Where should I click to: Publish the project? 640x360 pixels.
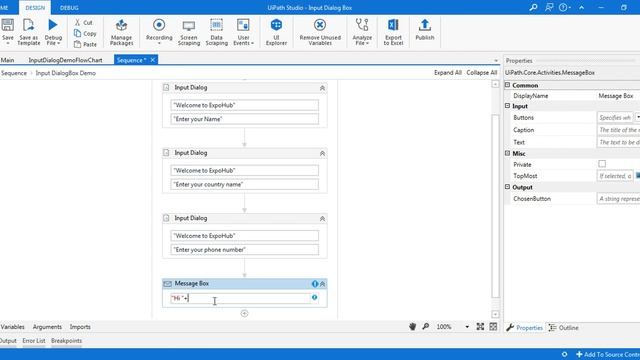424,30
